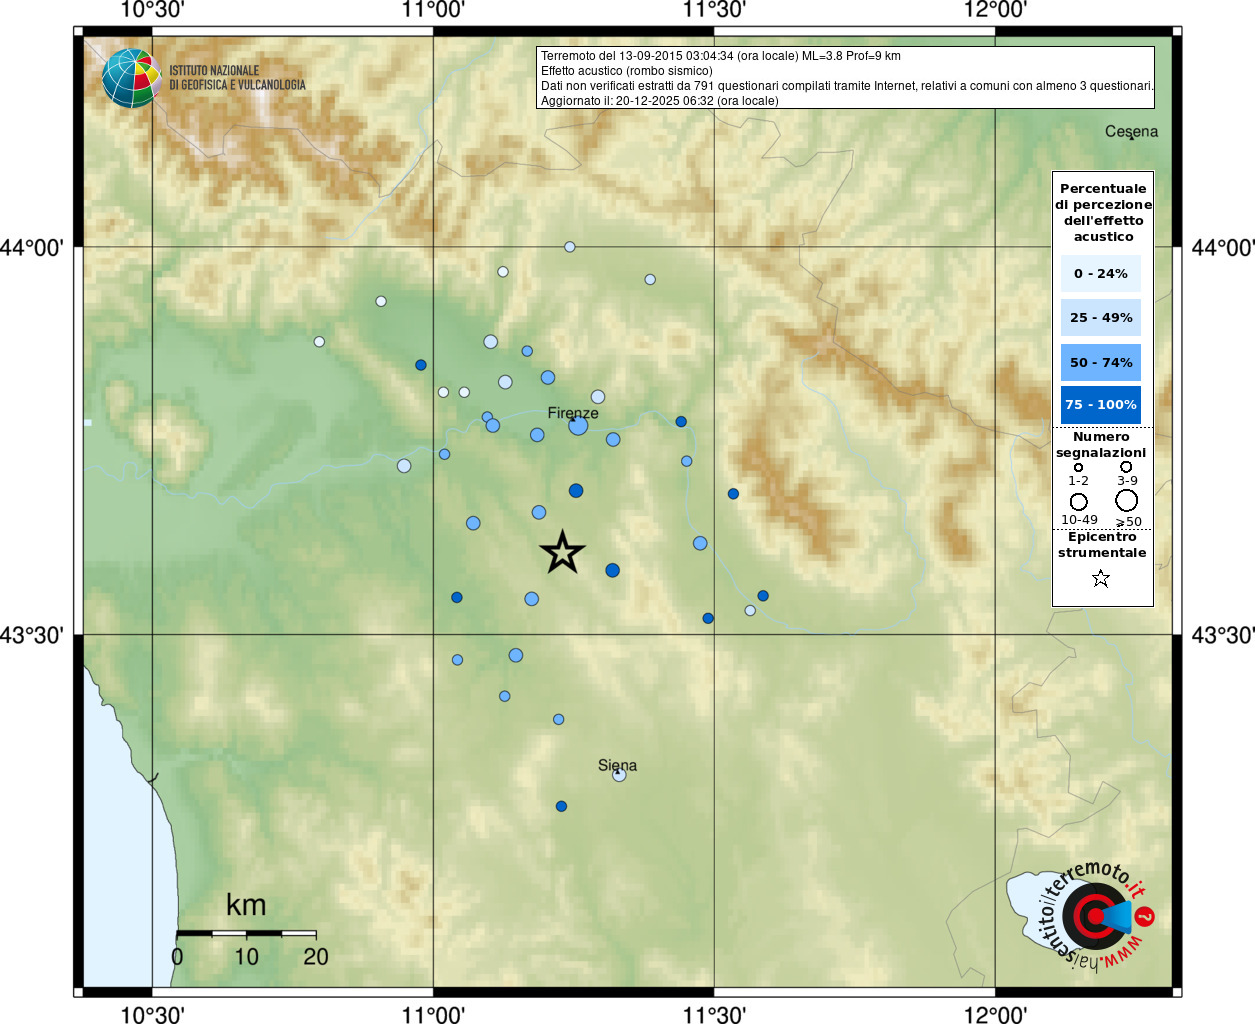Click the 'Epicentro strumentale' legend heading
This screenshot has width=1255, height=1024.
[1102, 545]
